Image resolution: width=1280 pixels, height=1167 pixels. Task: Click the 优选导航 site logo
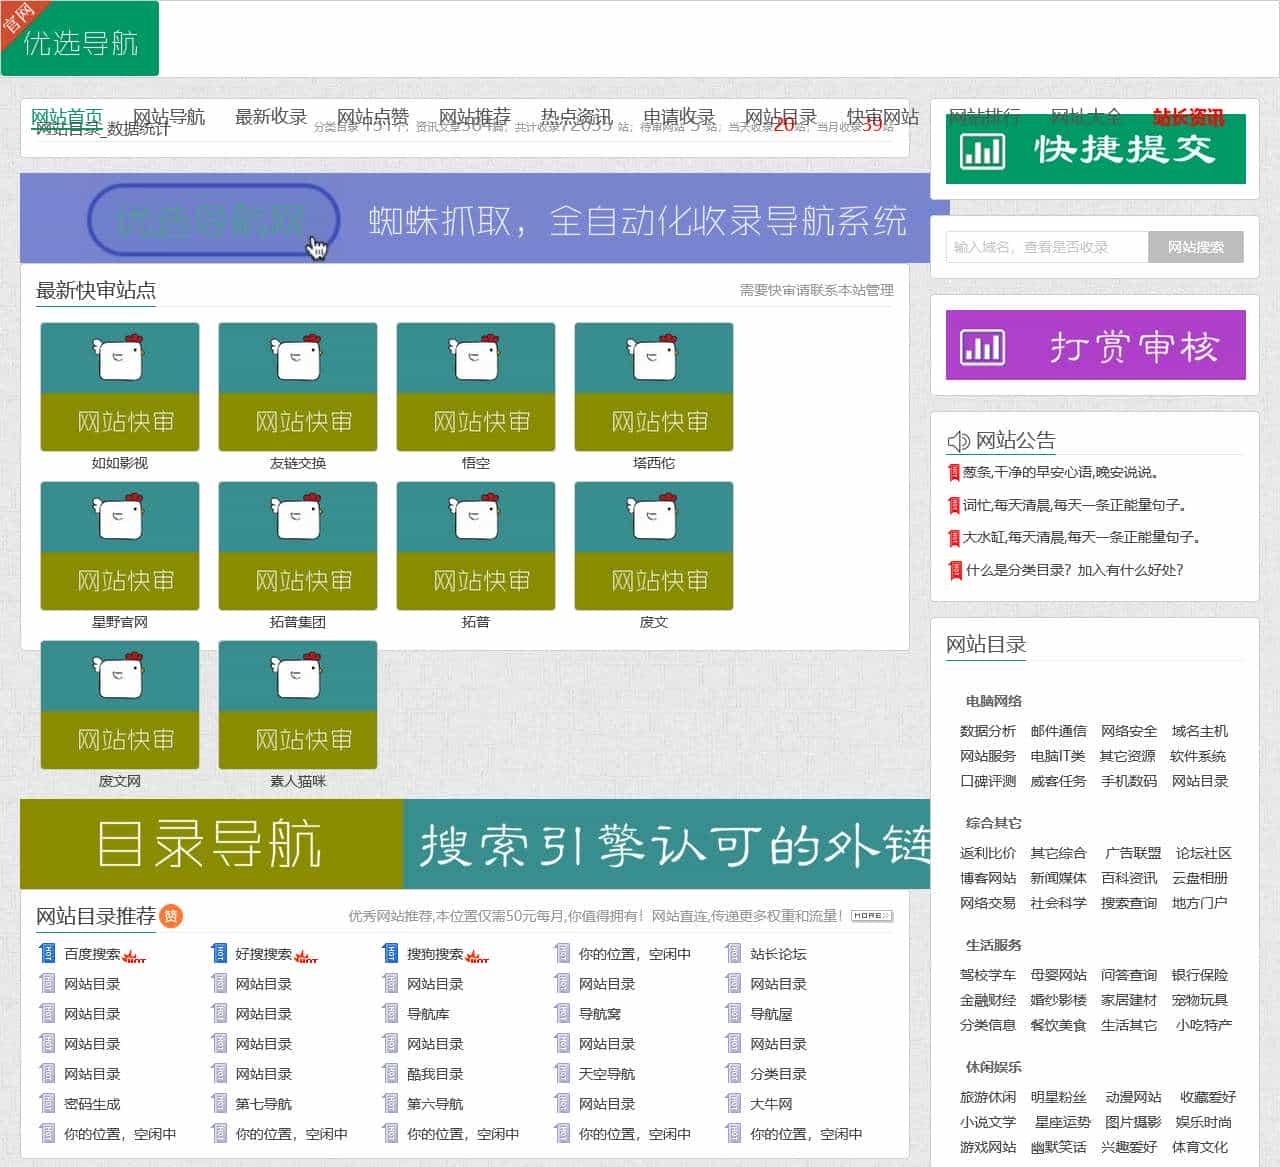[x=80, y=39]
